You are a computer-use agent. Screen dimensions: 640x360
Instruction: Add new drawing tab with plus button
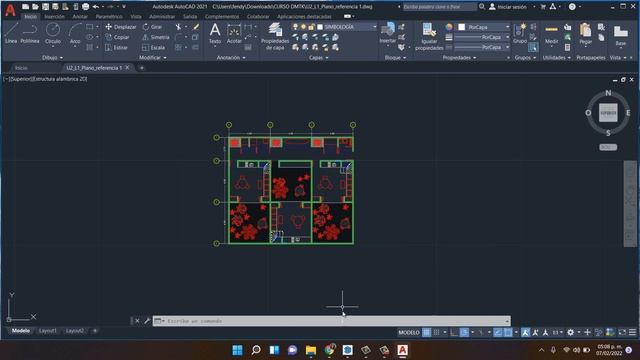click(x=142, y=68)
